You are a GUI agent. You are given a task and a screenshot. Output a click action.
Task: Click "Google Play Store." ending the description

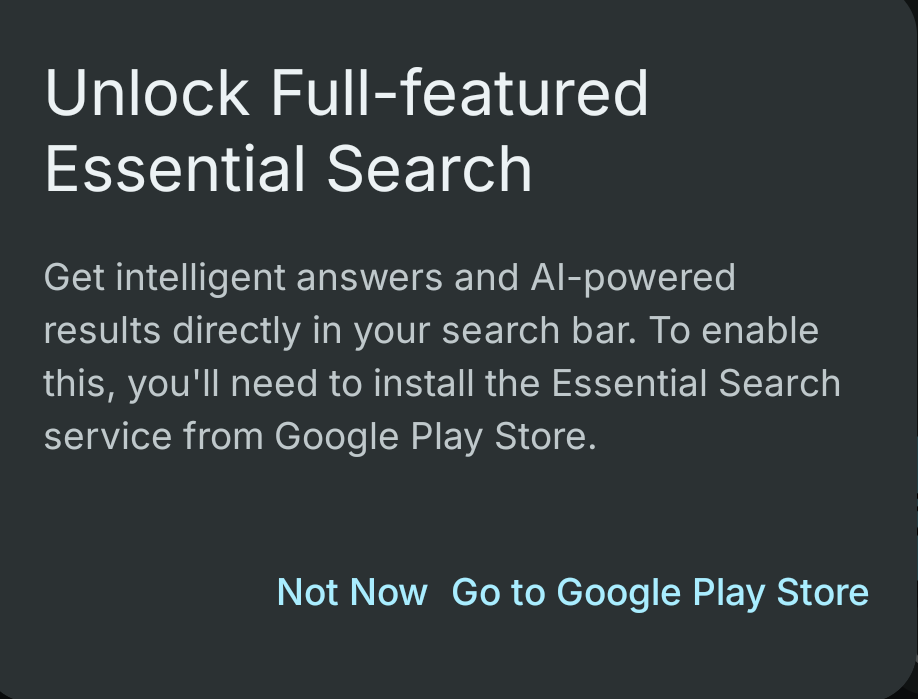[435, 436]
